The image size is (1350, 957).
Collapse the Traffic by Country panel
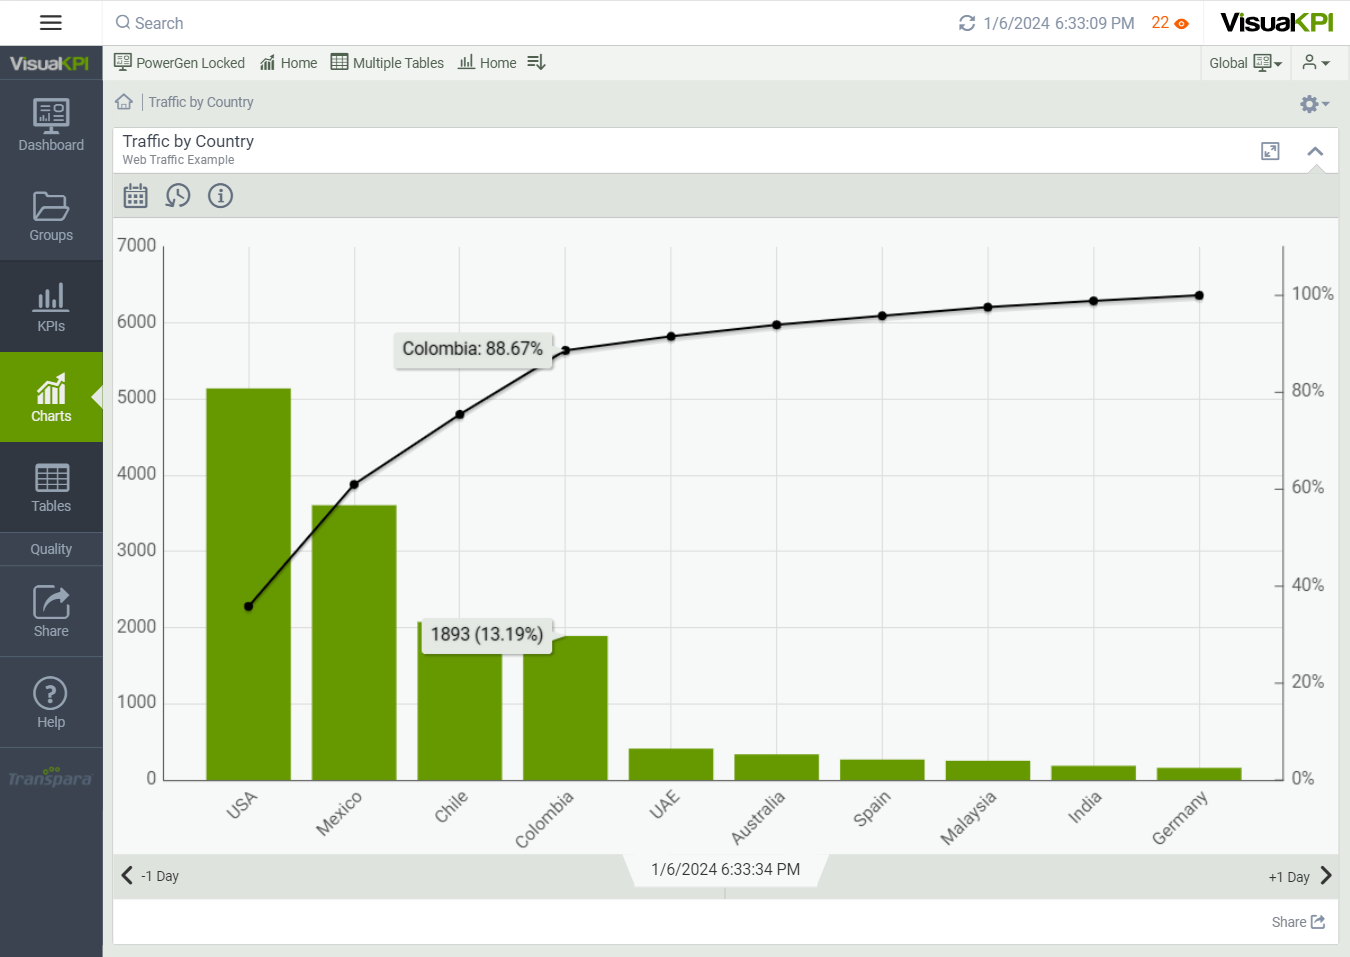(x=1315, y=151)
